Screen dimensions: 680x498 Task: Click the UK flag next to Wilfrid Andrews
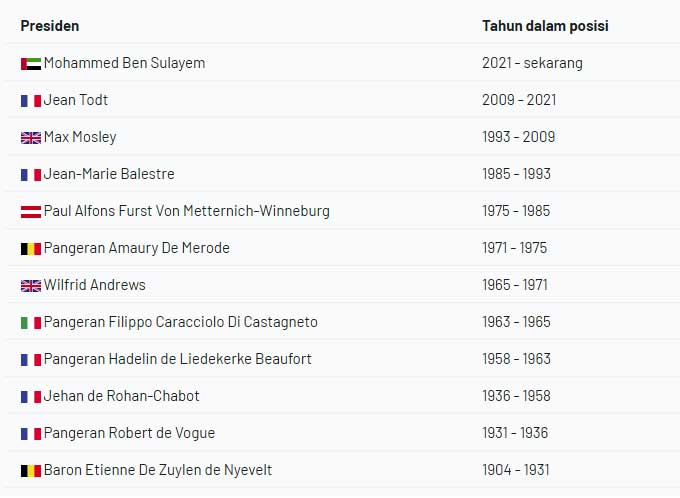(x=31, y=286)
